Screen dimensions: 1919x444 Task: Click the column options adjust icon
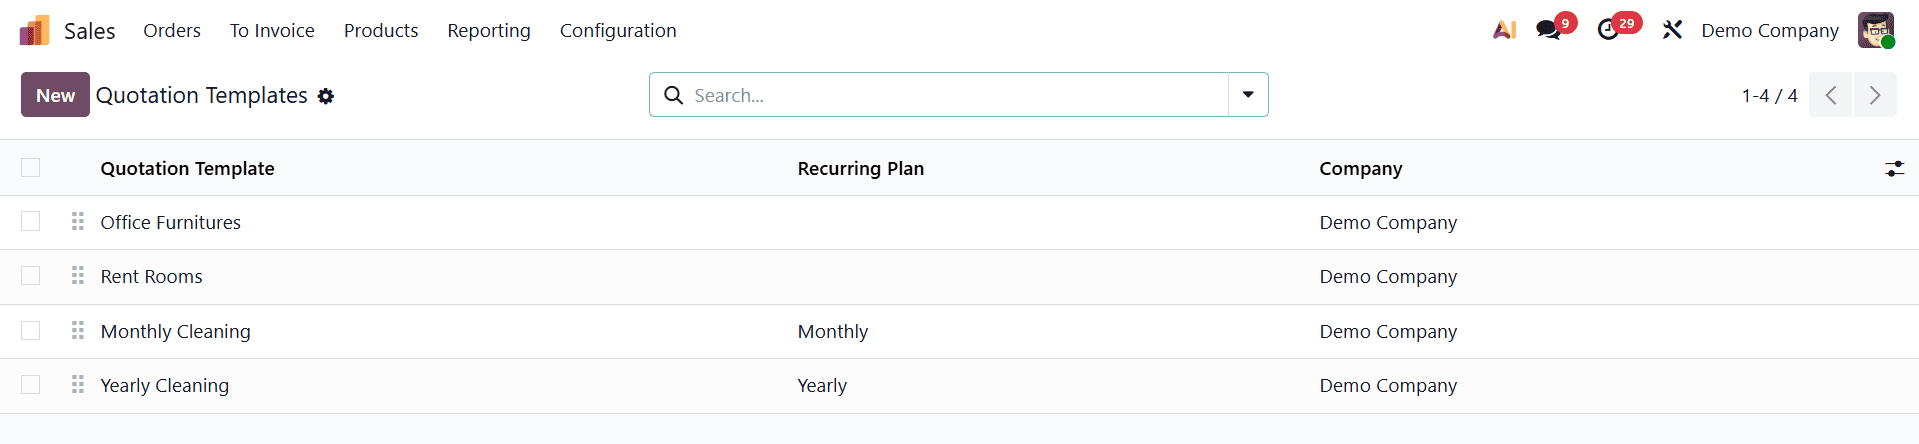coord(1894,169)
